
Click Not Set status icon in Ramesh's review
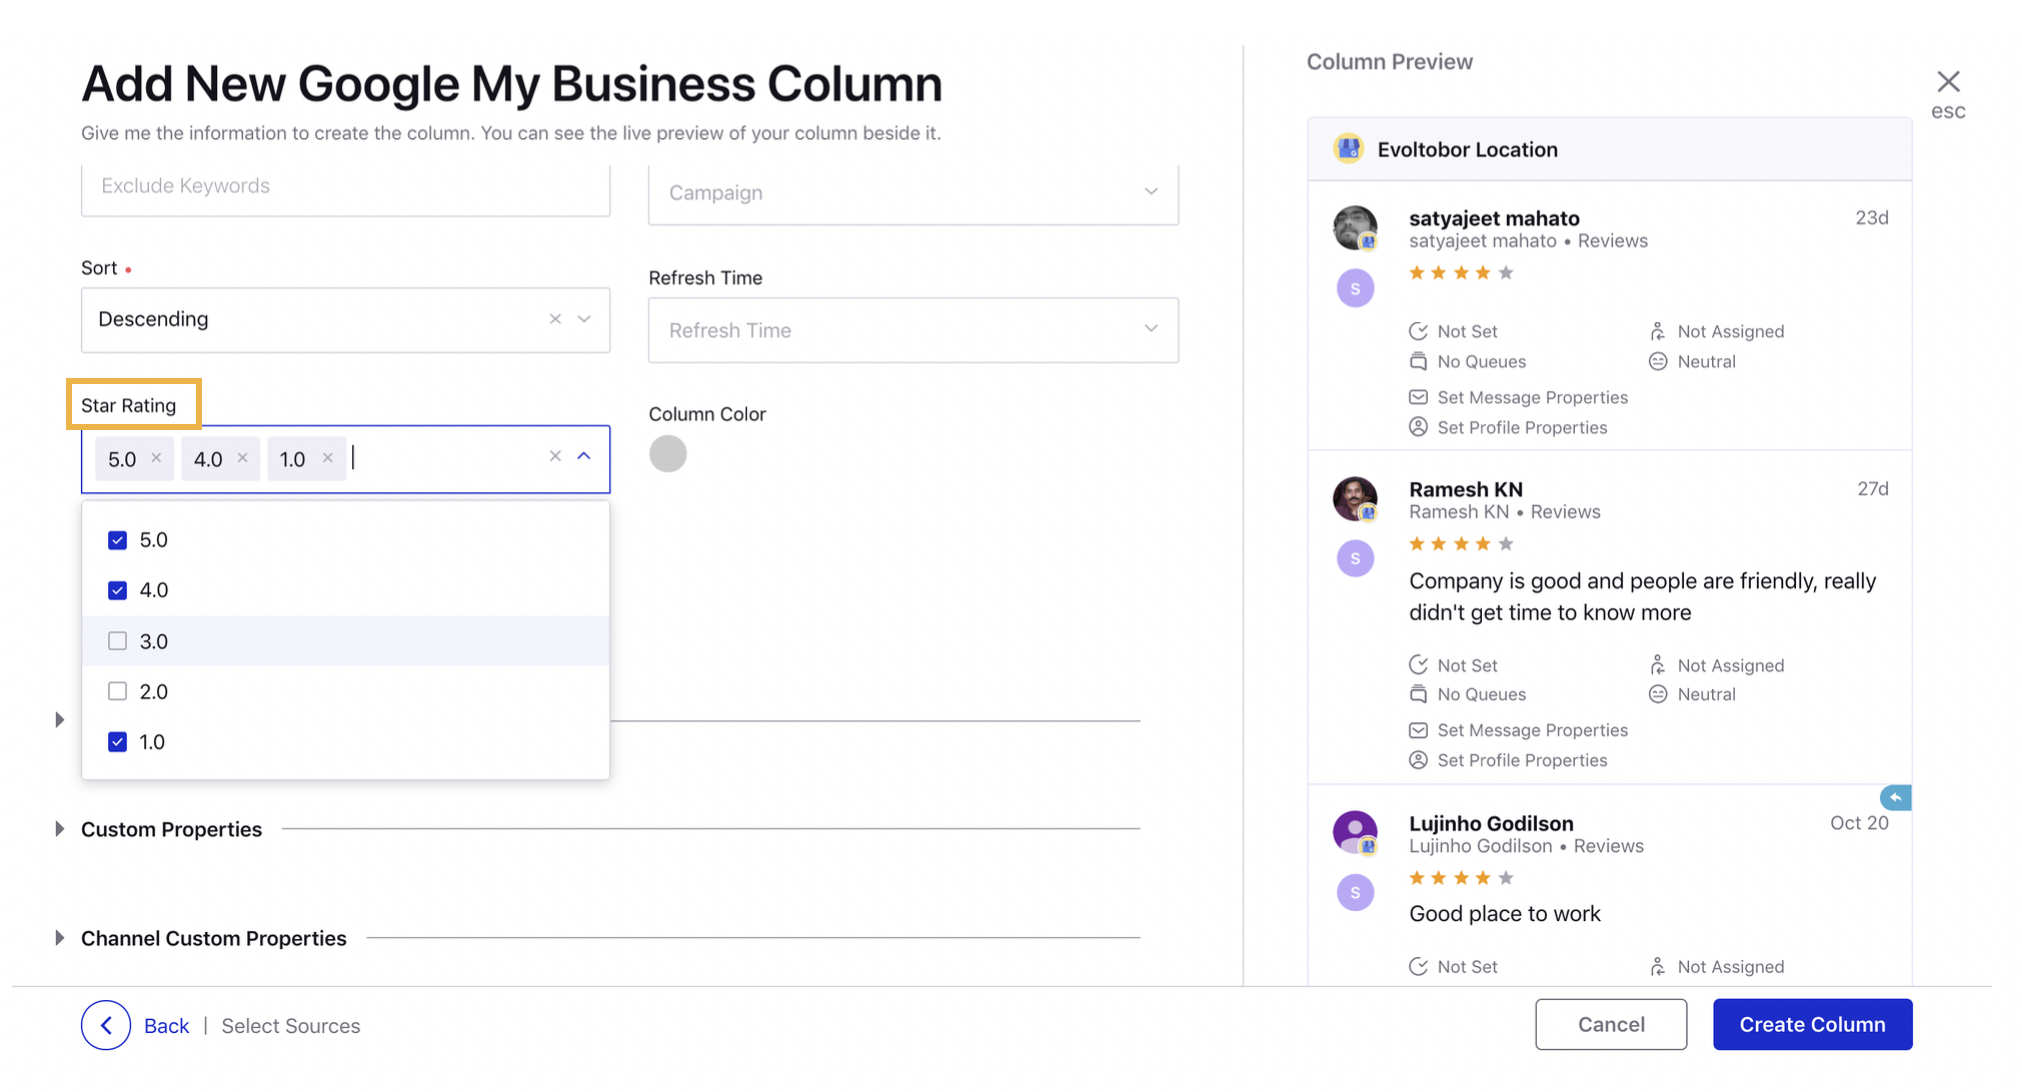1418,665
